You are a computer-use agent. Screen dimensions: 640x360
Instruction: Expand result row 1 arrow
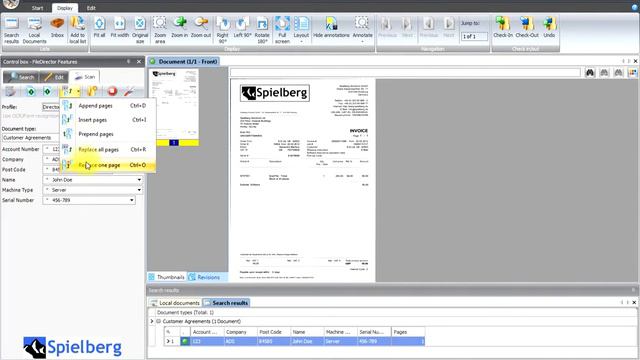click(x=168, y=341)
